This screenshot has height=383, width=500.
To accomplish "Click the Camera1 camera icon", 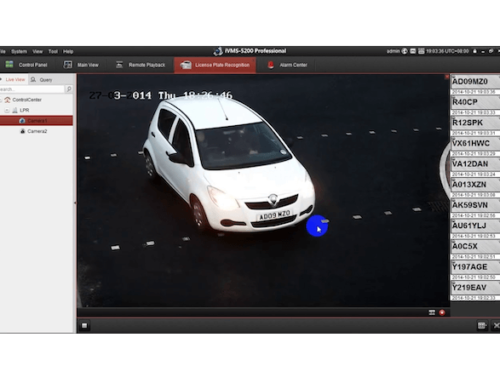I will (22, 120).
